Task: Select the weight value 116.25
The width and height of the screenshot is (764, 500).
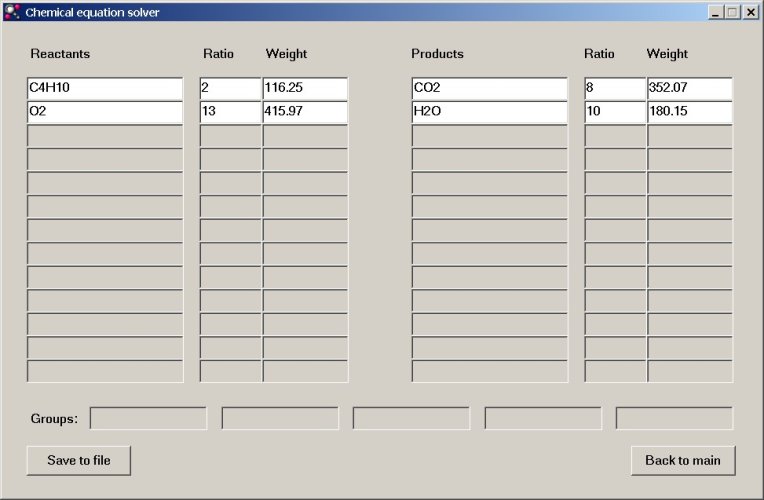Action: pyautogui.click(x=306, y=88)
